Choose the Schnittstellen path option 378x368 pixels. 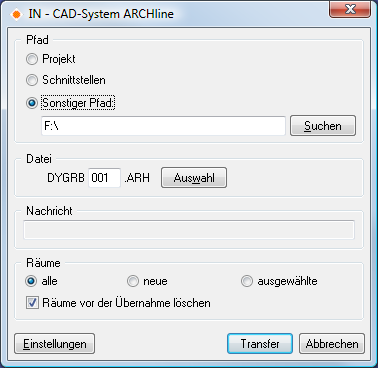tap(32, 80)
